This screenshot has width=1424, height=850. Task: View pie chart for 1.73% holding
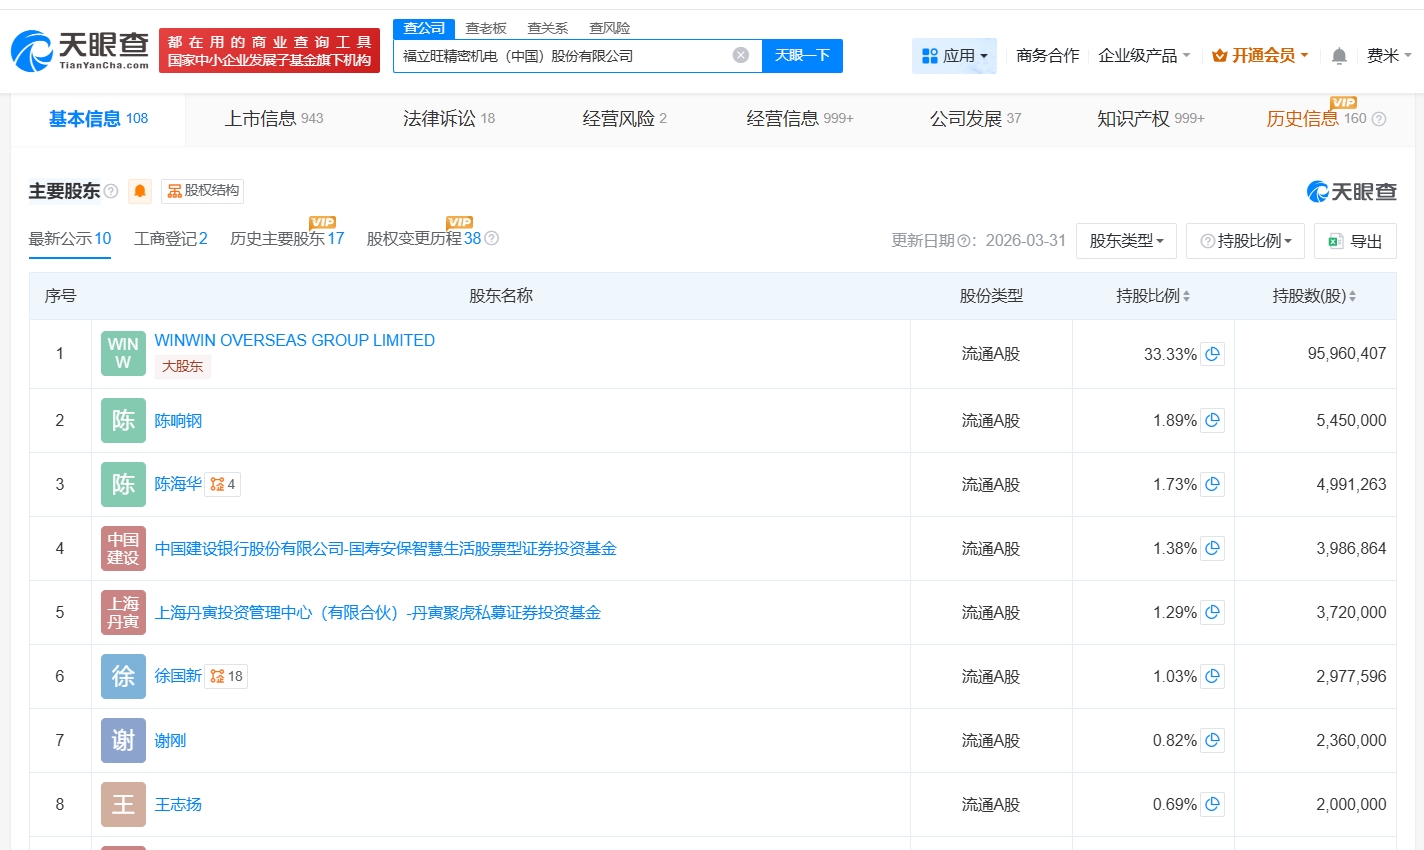(1212, 485)
